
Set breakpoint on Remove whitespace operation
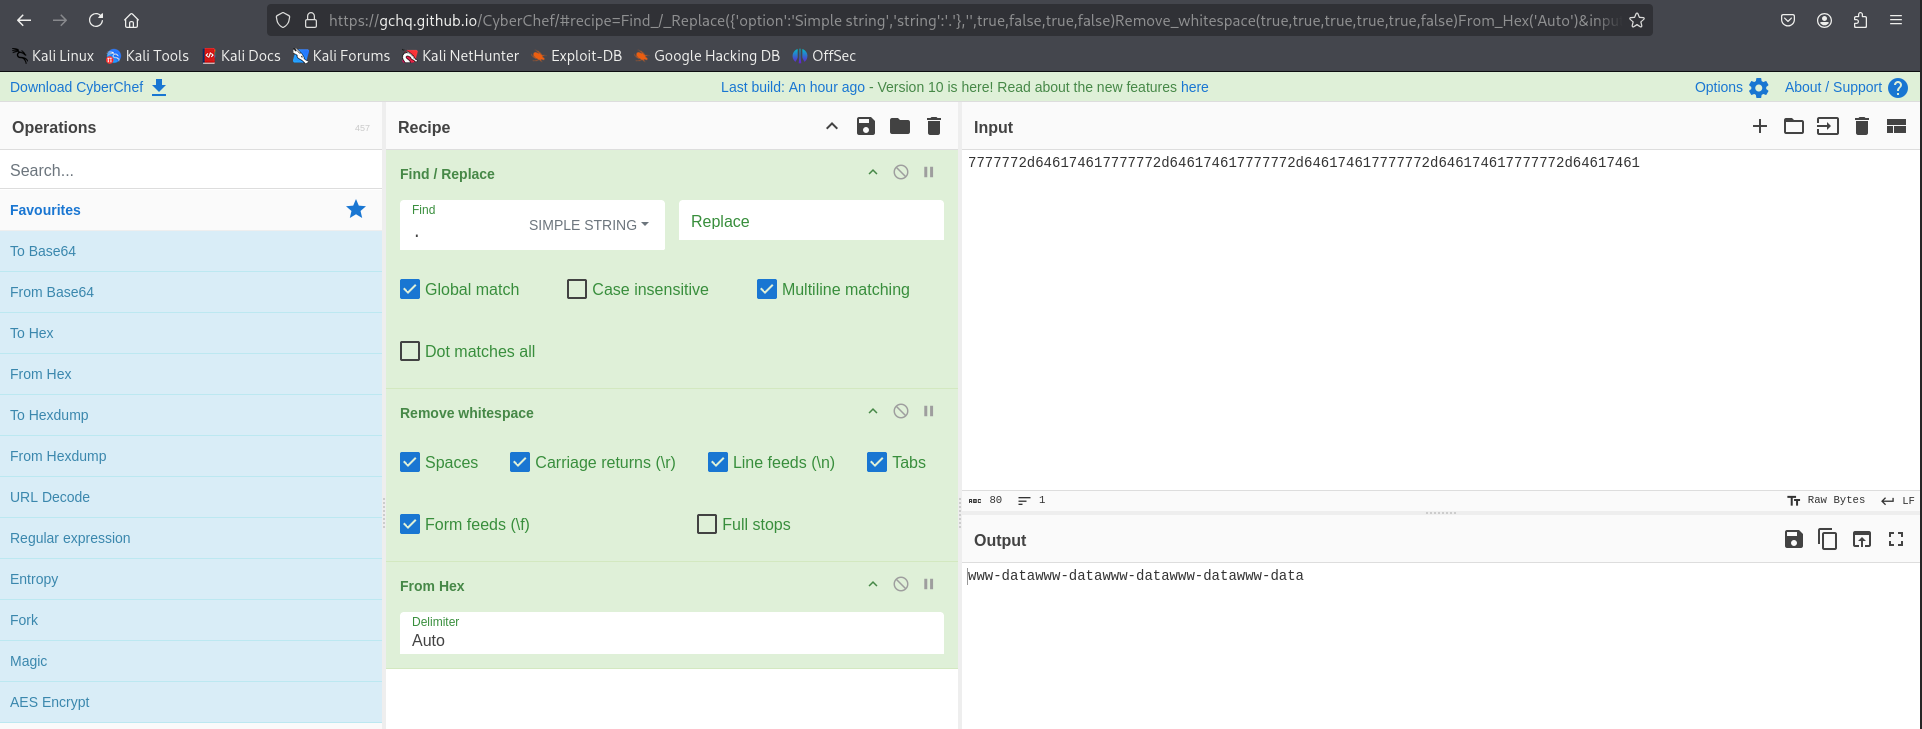tap(928, 411)
